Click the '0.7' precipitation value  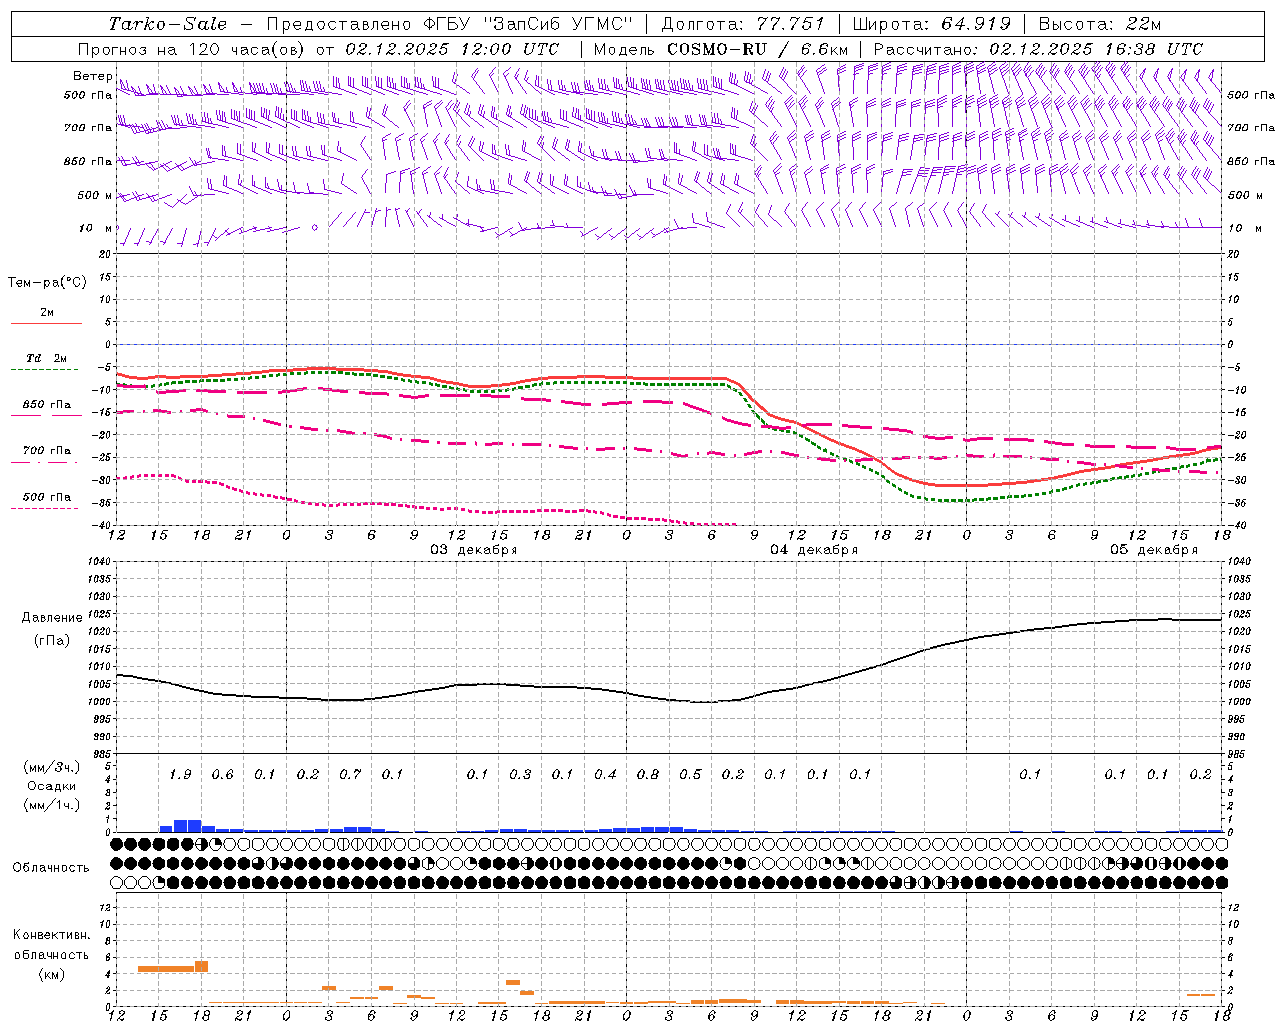click(350, 774)
